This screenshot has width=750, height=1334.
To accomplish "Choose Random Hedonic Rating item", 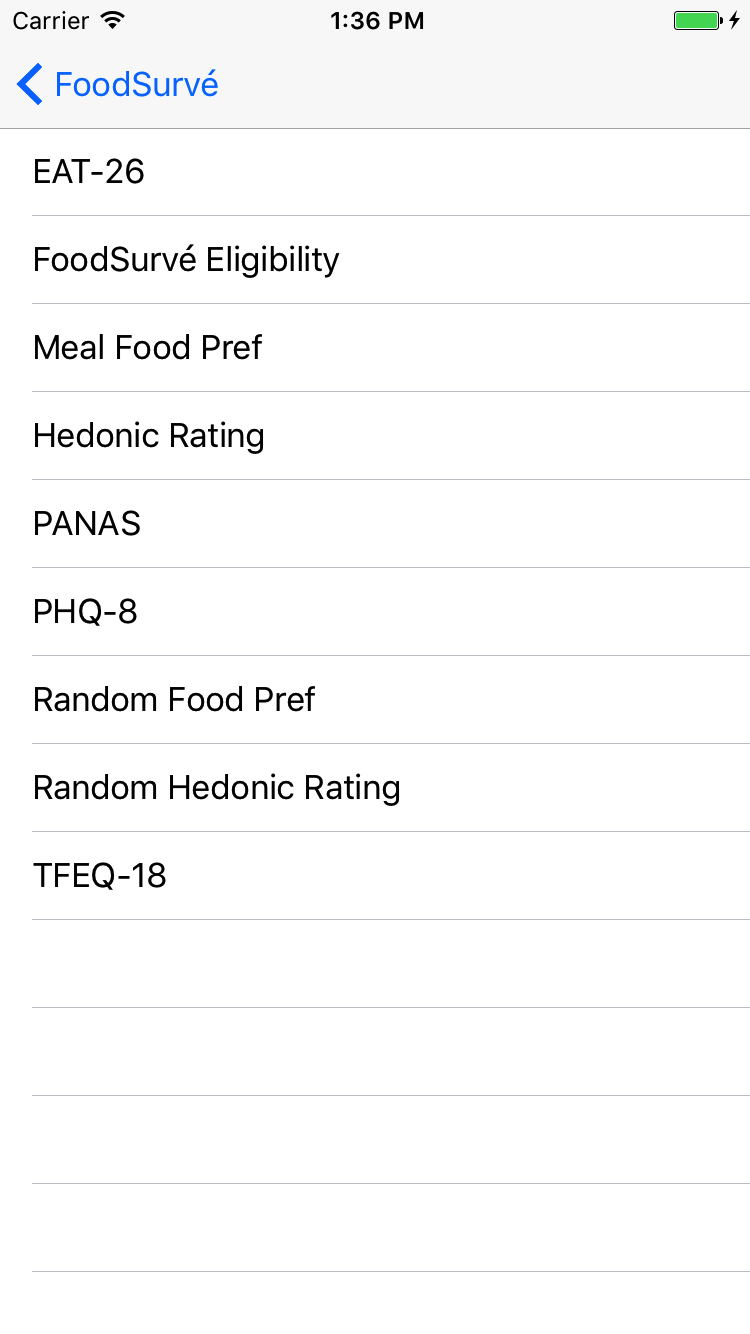I will [375, 788].
